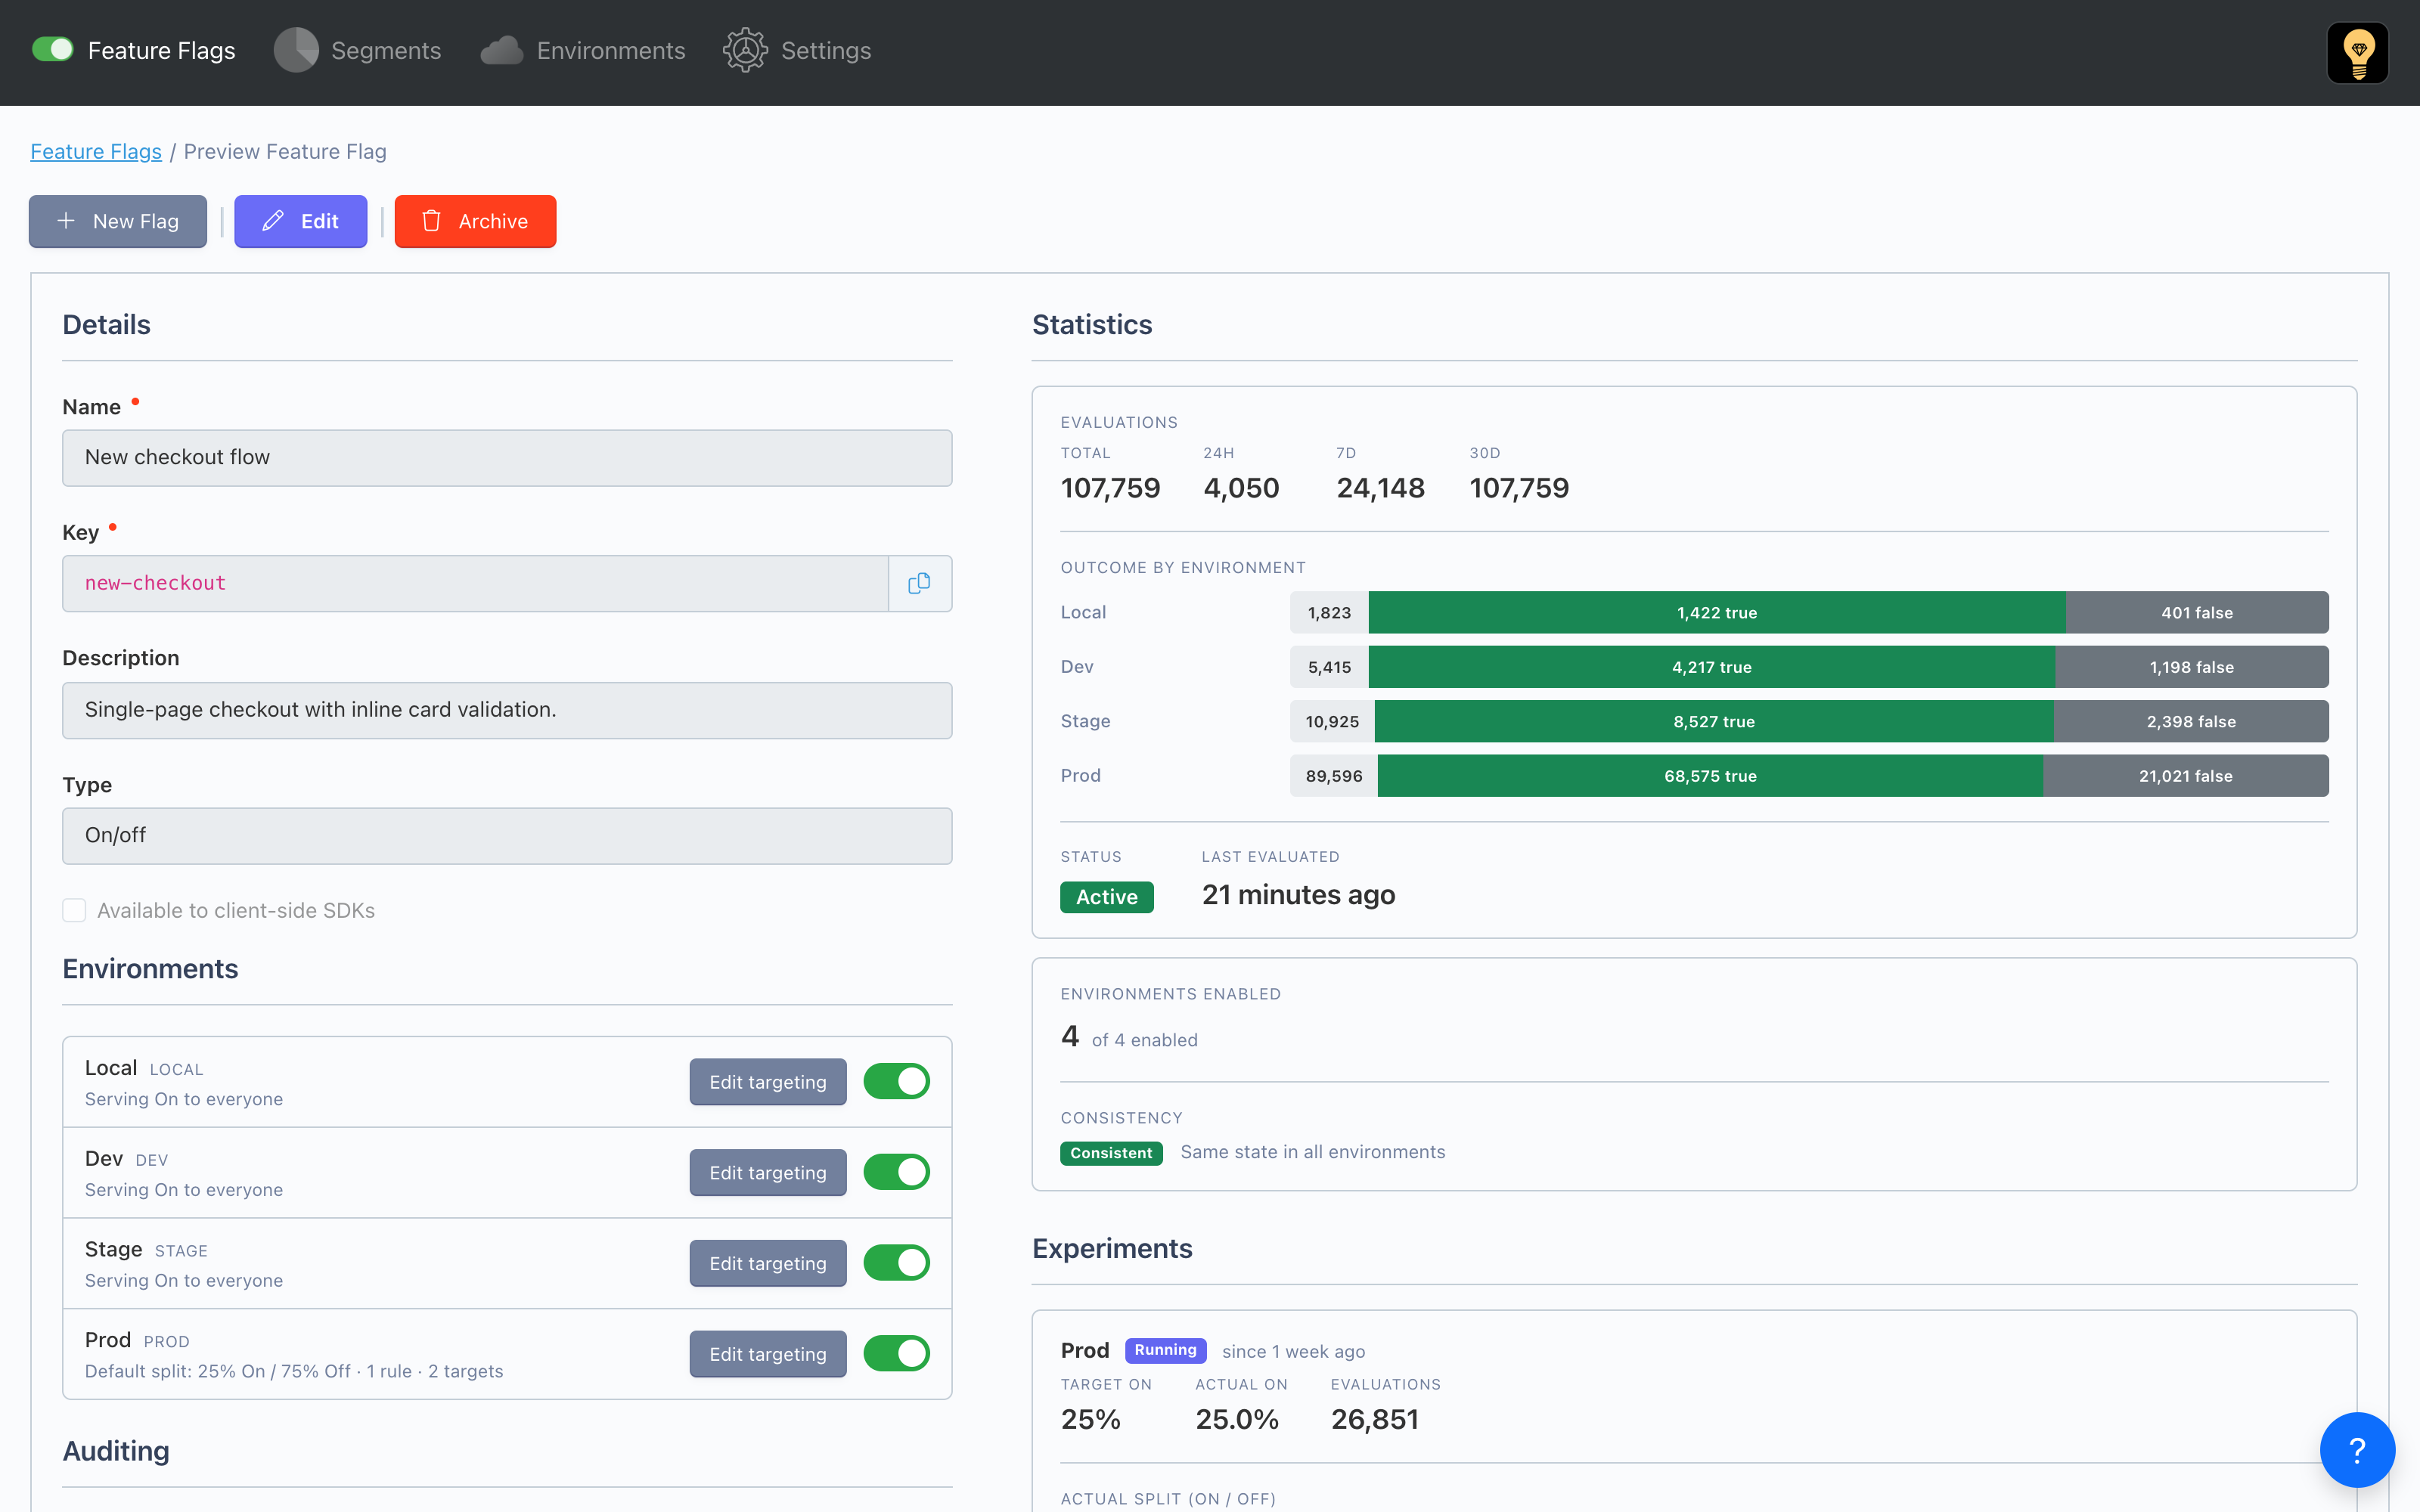Click the Settings gear icon
2420x1512 pixels.
(x=745, y=50)
